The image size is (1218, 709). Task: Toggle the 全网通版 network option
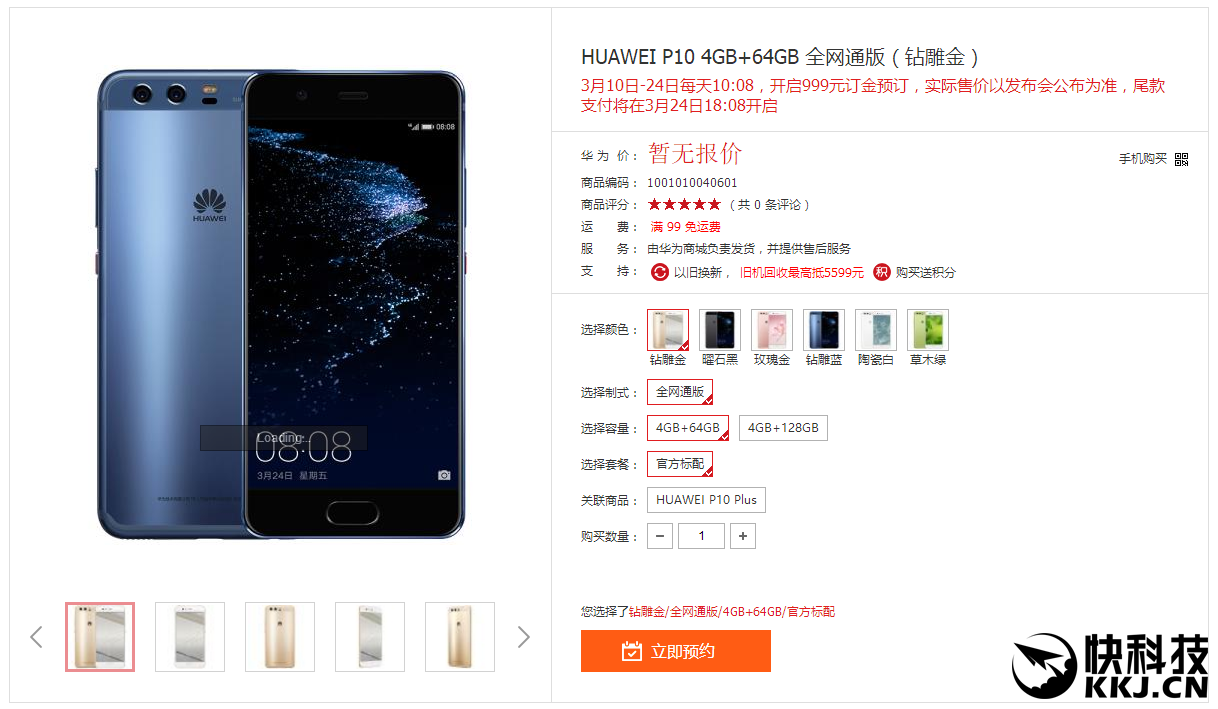pos(680,392)
